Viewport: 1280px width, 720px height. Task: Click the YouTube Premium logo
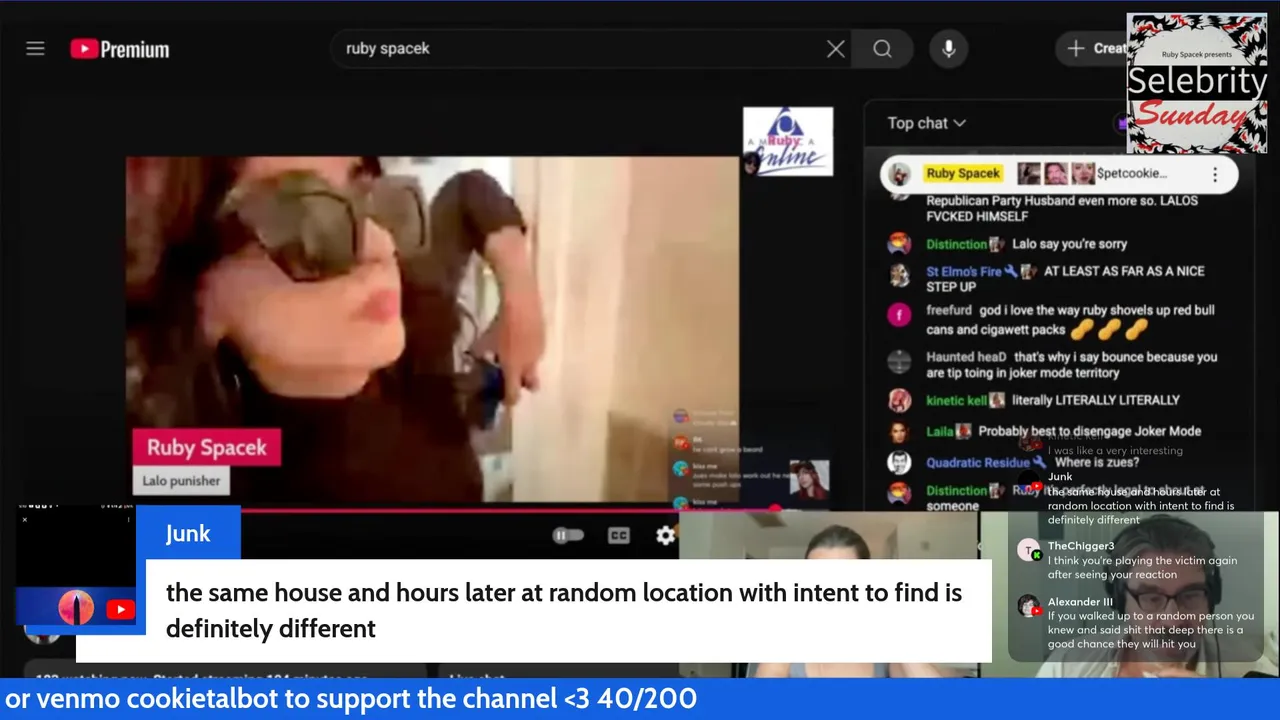[120, 49]
